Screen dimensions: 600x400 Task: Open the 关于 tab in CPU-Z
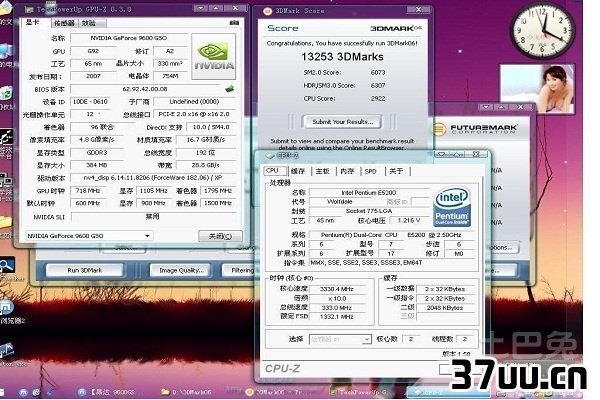tap(396, 171)
